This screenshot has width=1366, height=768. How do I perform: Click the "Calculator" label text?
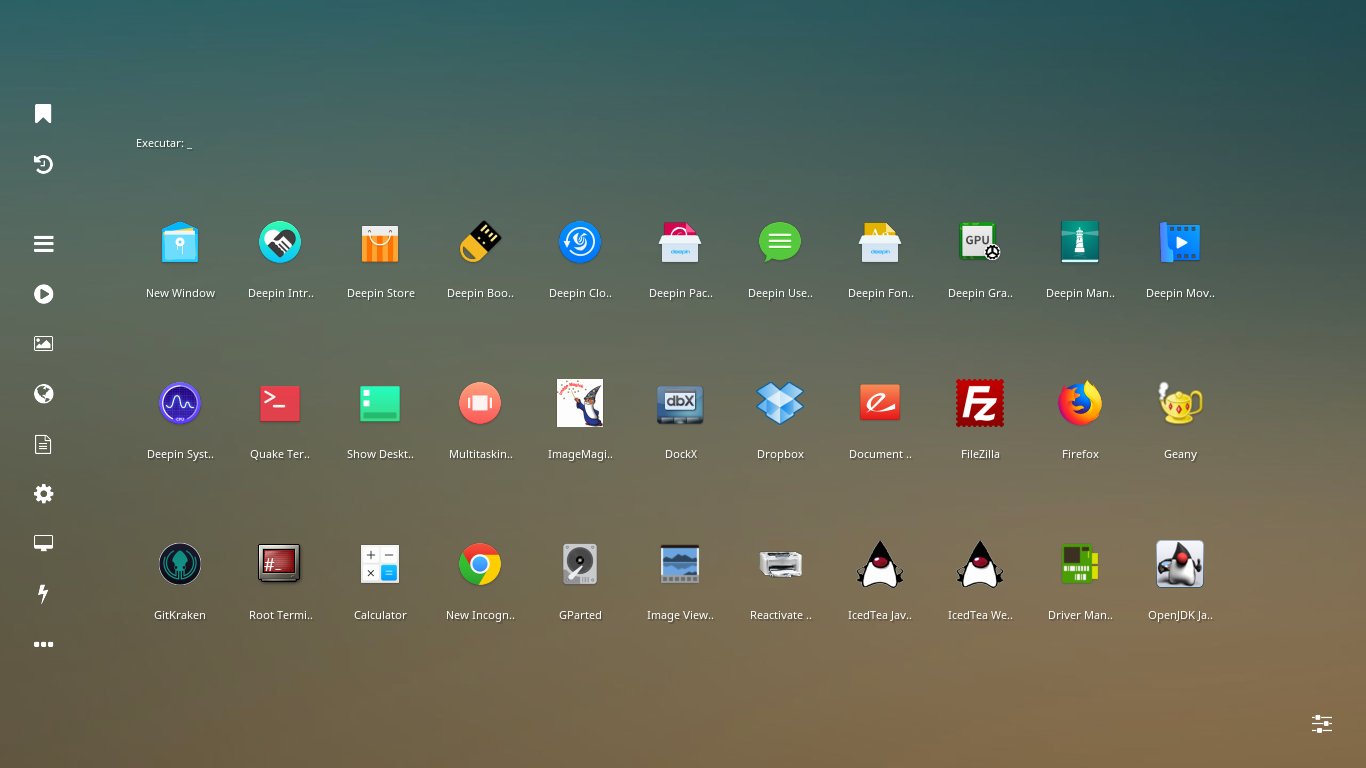(x=380, y=615)
